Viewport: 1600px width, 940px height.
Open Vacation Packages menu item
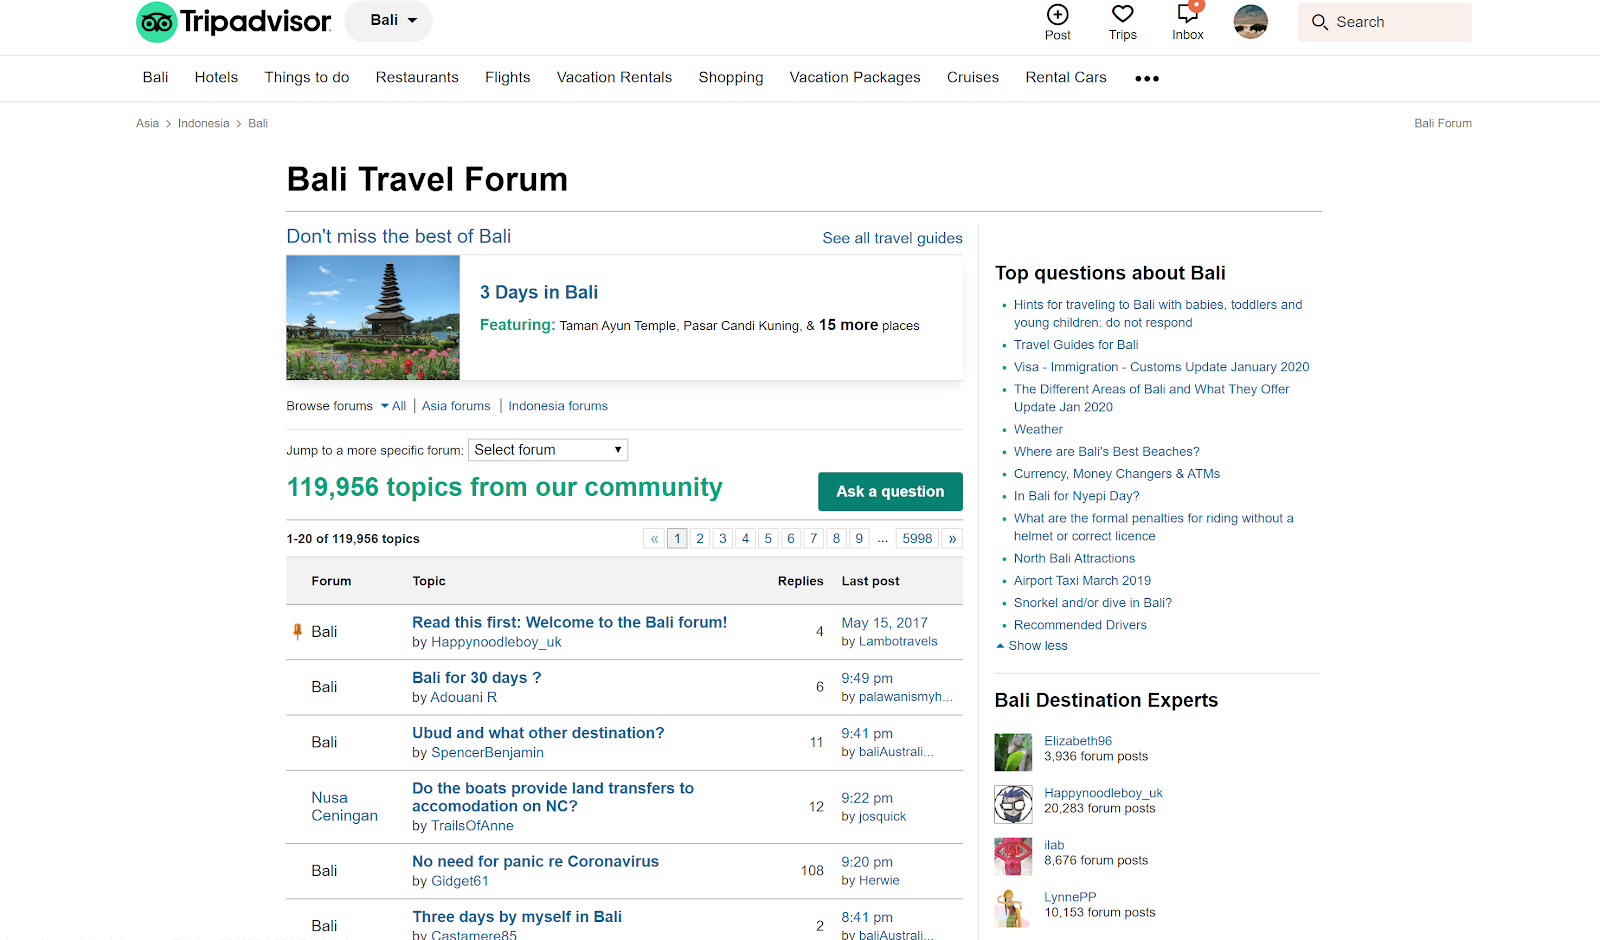click(x=855, y=77)
